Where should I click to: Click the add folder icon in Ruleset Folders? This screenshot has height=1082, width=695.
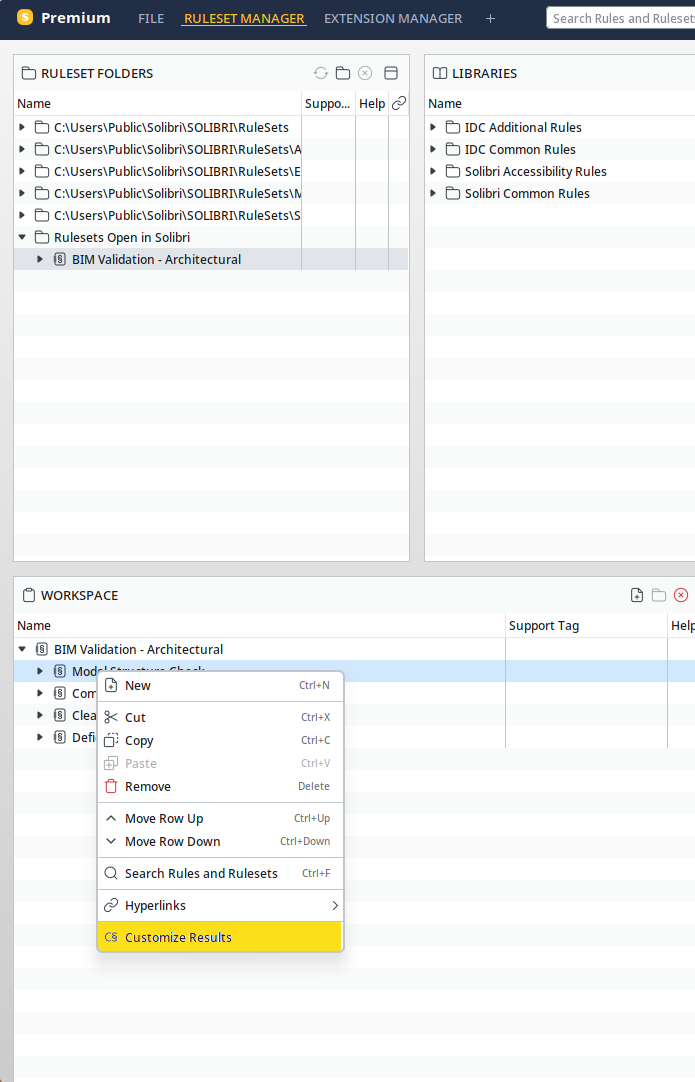(x=343, y=73)
